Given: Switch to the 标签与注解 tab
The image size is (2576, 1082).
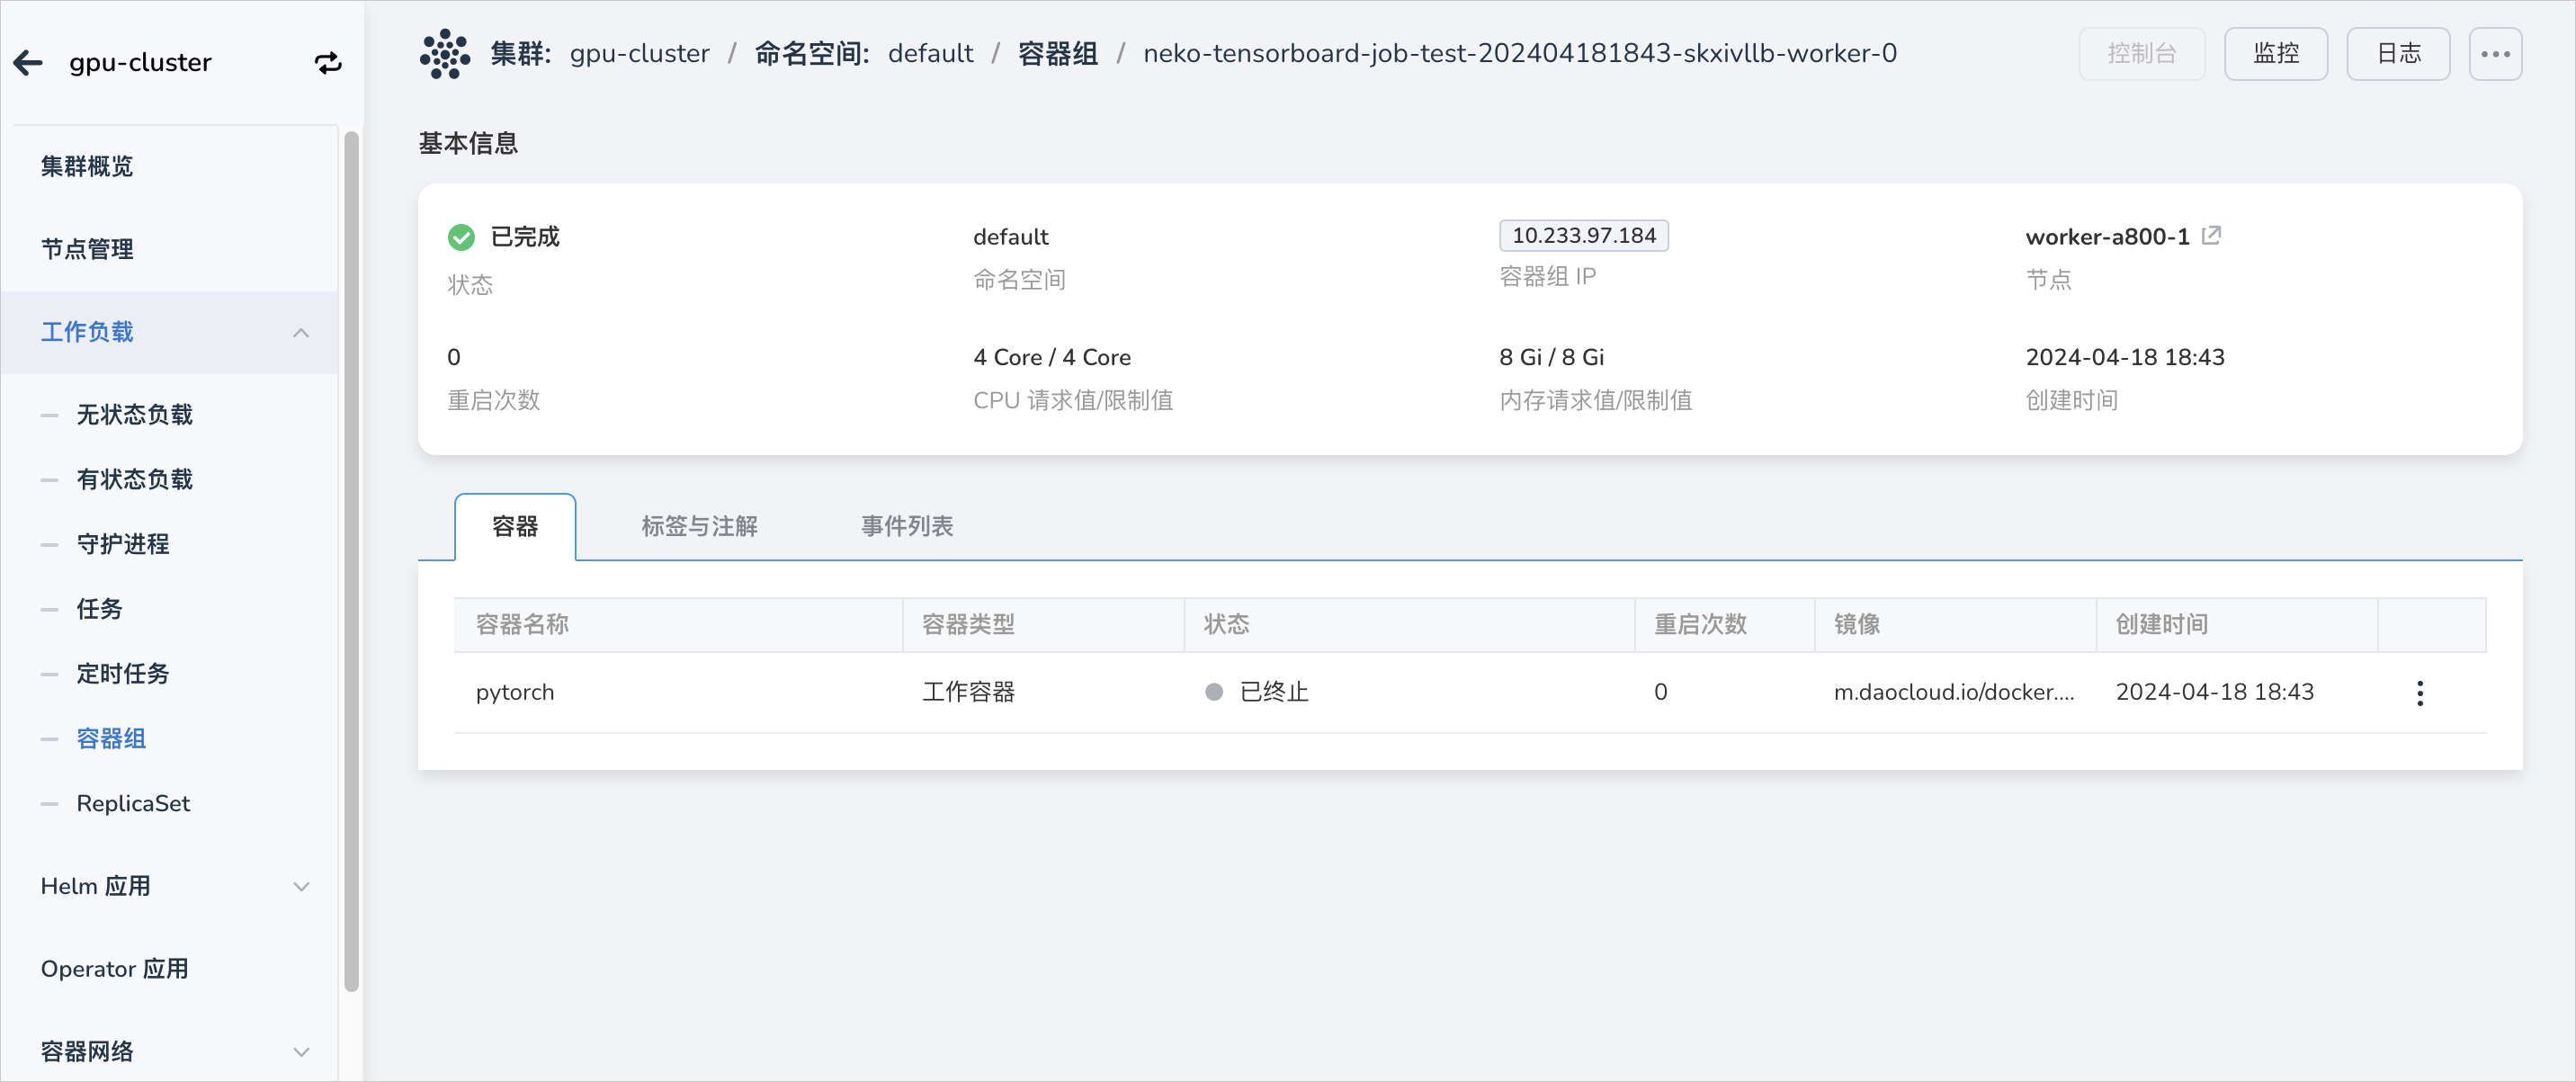Looking at the screenshot, I should tap(699, 526).
